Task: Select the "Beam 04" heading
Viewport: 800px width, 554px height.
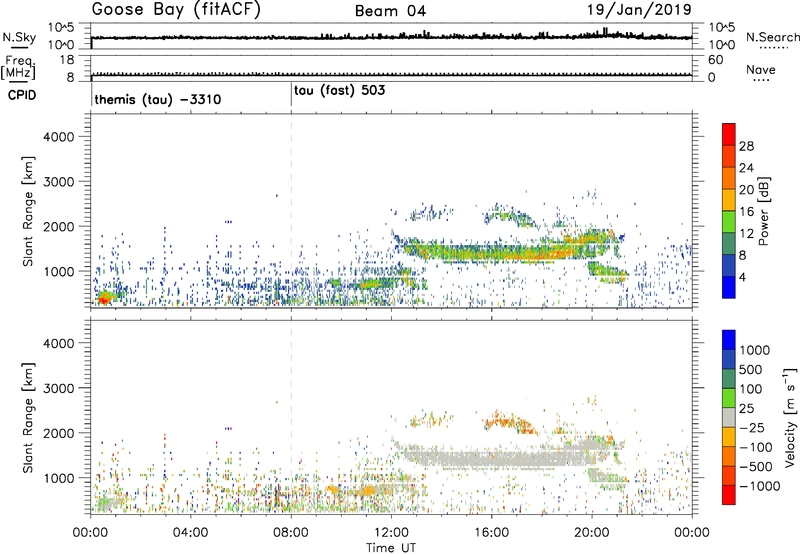Action: tap(390, 11)
